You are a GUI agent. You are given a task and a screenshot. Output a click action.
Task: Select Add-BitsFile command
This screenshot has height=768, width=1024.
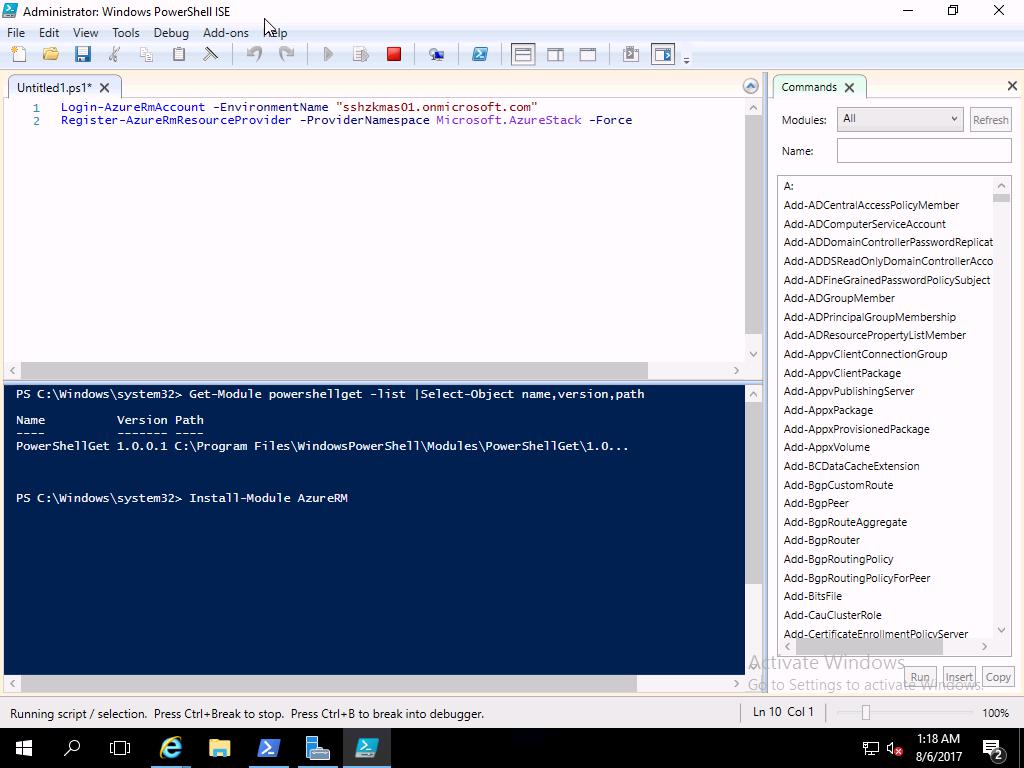[812, 596]
